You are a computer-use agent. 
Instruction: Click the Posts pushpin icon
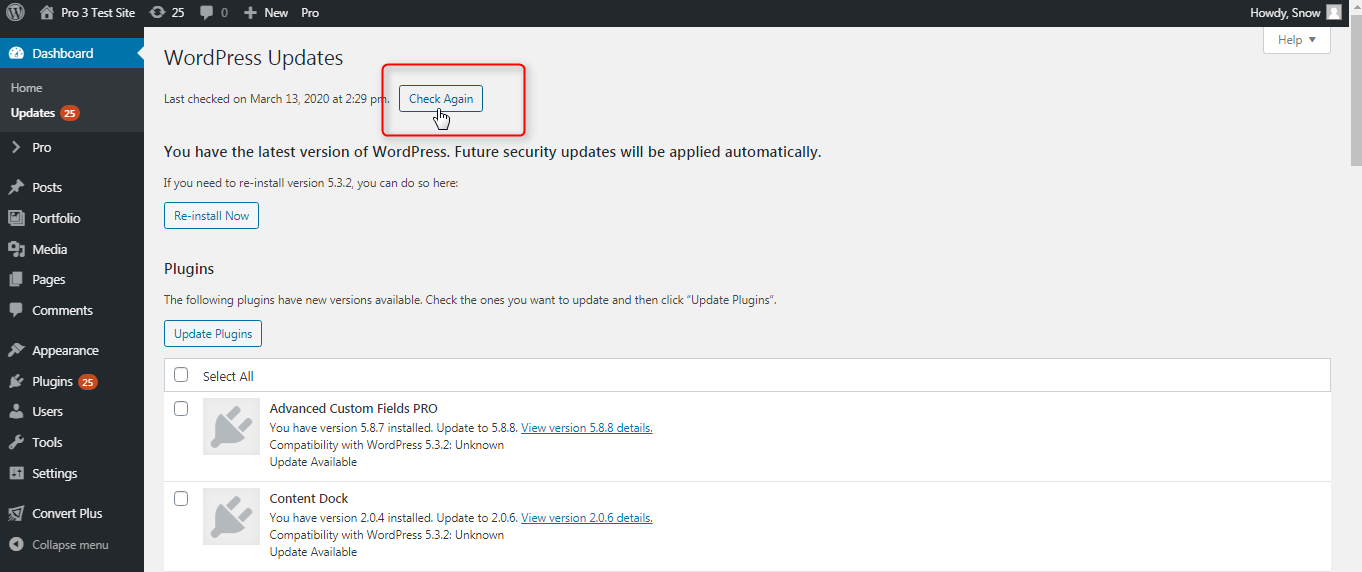pyautogui.click(x=16, y=187)
